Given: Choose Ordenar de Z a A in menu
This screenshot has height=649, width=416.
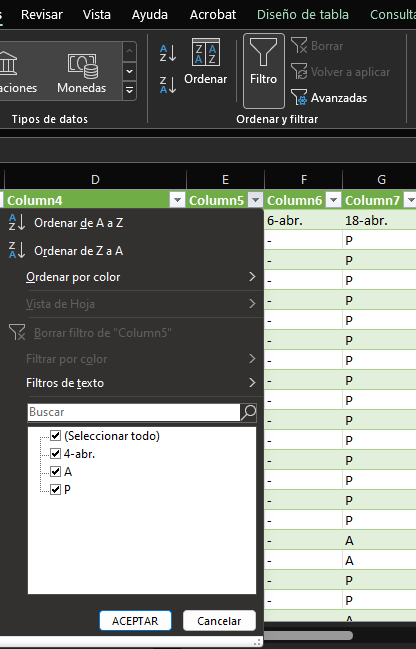Looking at the screenshot, I should coord(79,251).
